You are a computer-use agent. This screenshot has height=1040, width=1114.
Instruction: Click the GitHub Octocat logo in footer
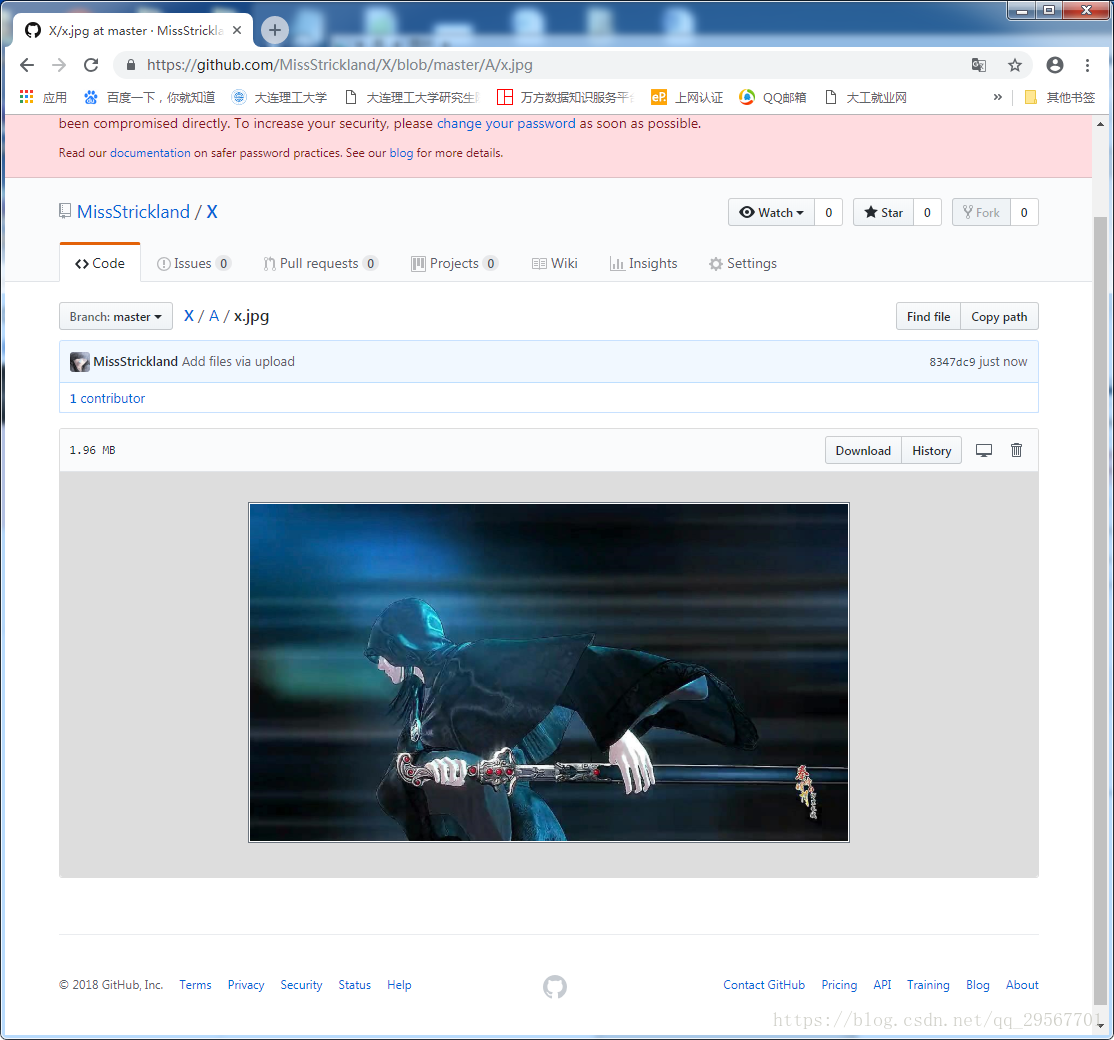[x=555, y=986]
